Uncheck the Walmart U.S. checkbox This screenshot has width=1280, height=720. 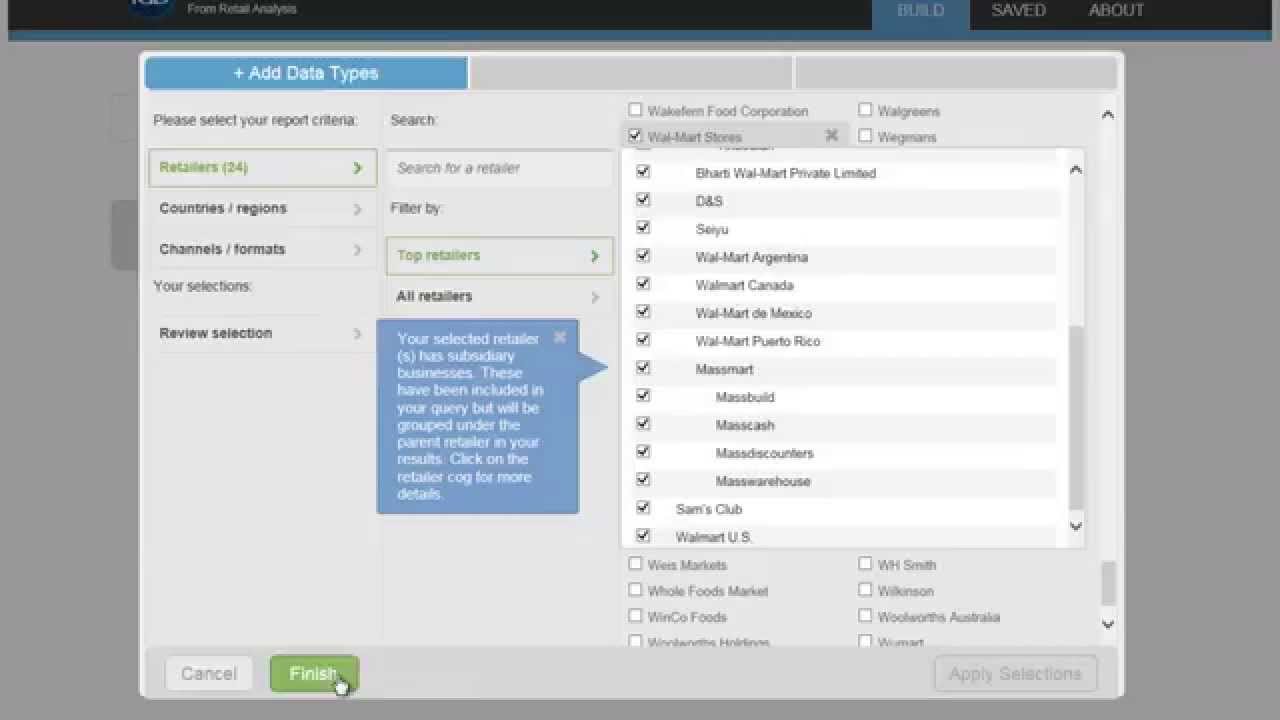tap(643, 535)
